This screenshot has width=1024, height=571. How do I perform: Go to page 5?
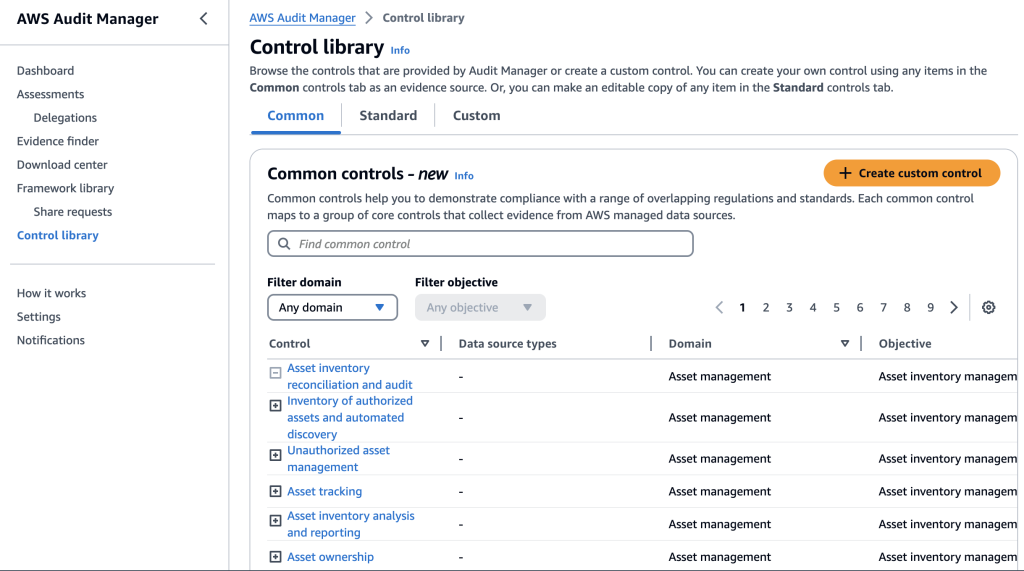coord(836,307)
